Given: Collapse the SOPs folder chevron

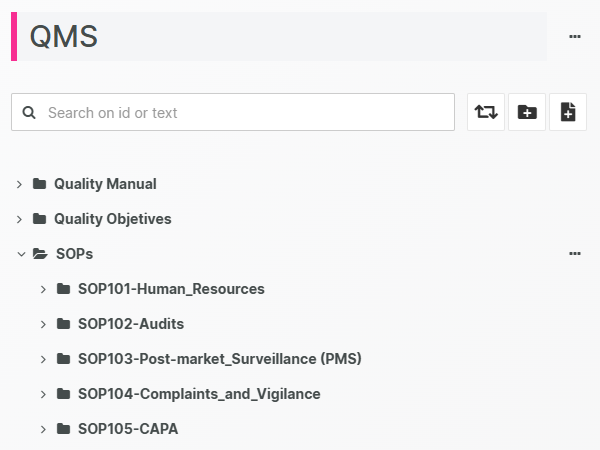Looking at the screenshot, I should (x=19, y=254).
